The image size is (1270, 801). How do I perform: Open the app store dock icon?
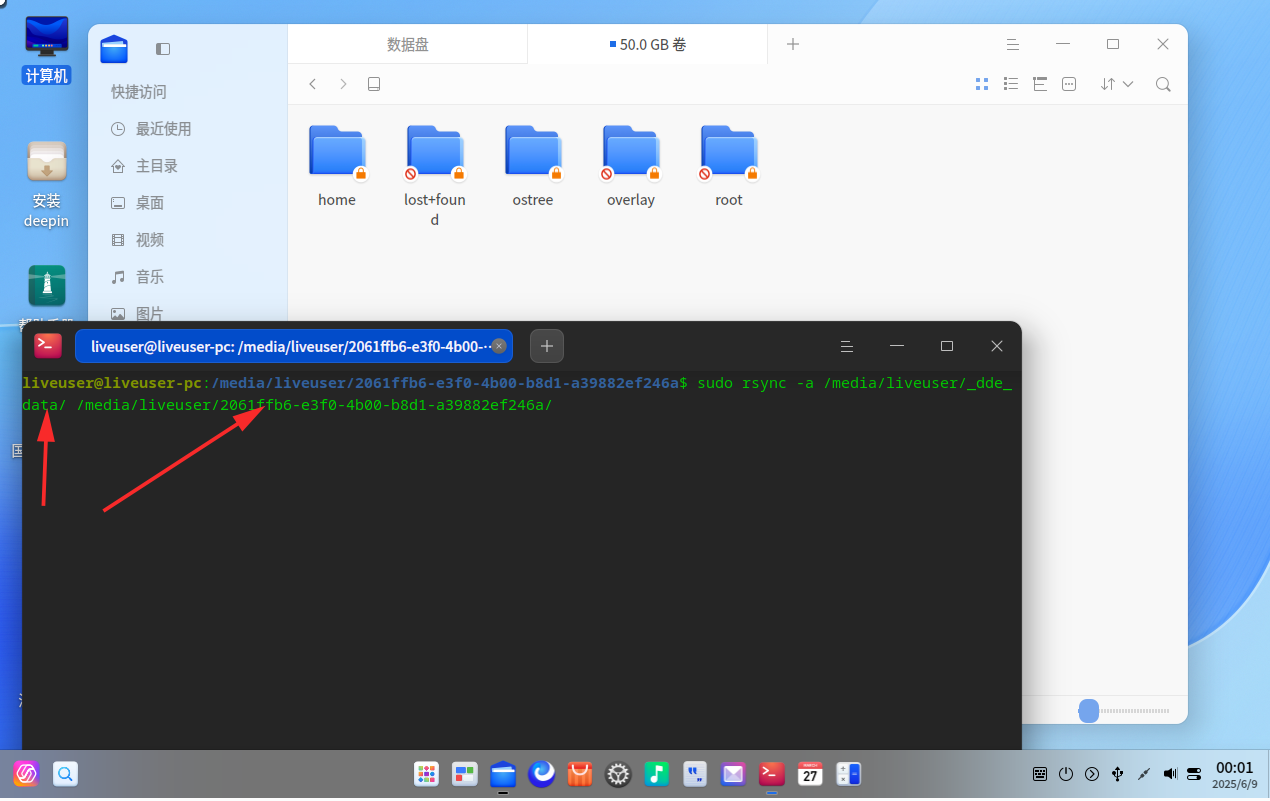(x=580, y=773)
